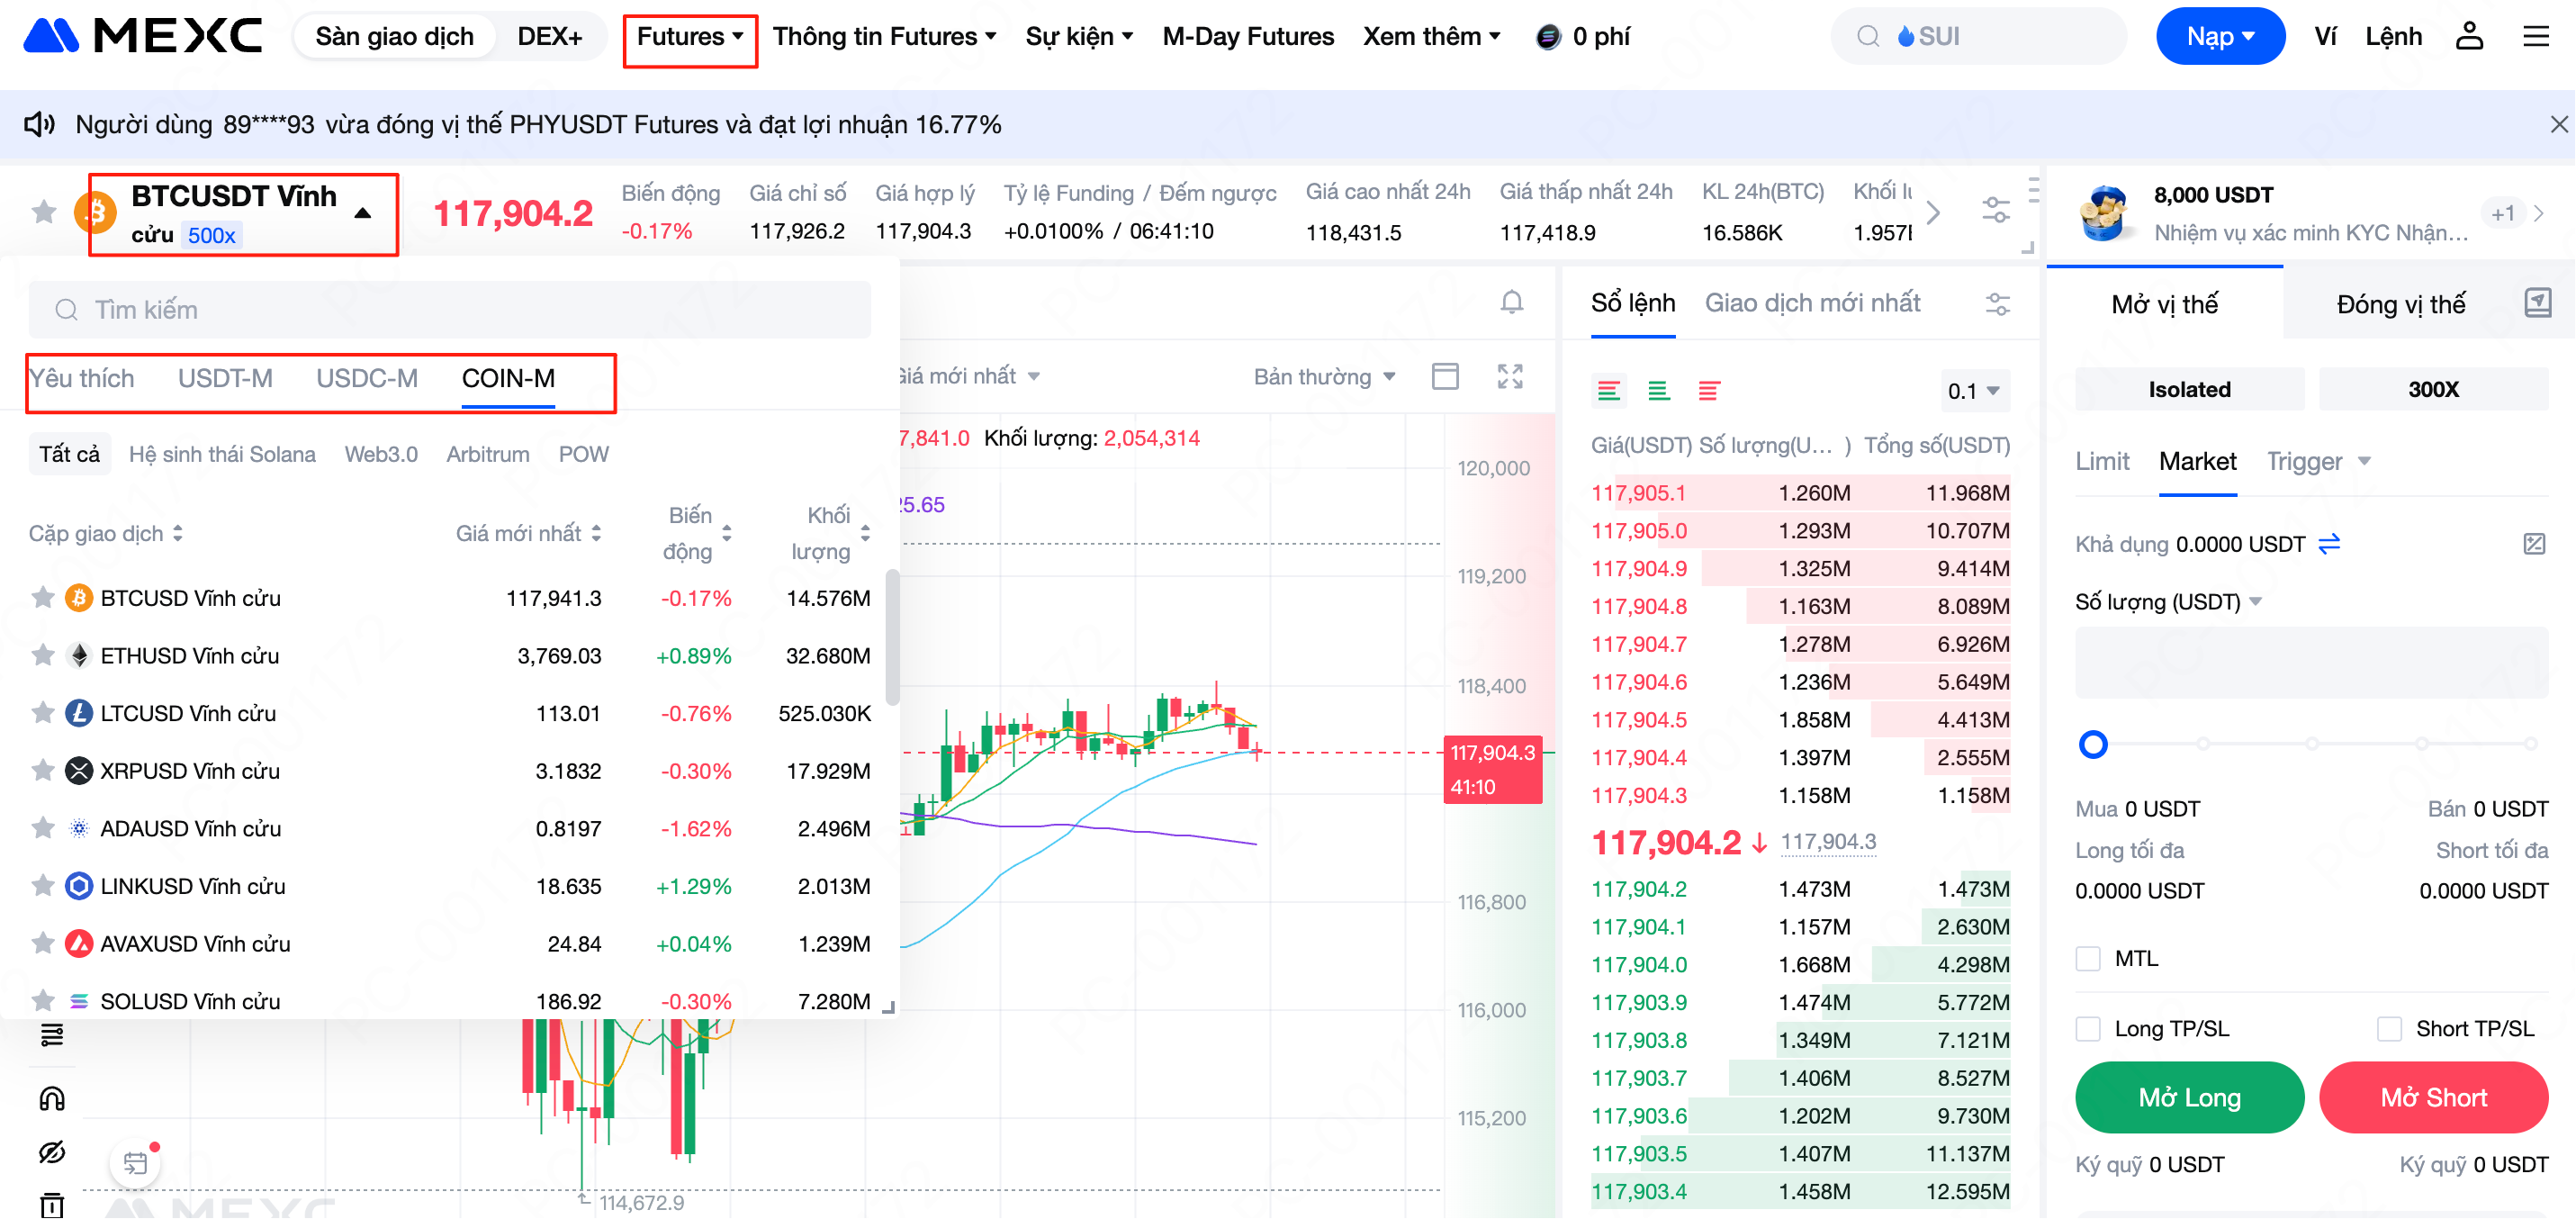
Task: Show asks-only order book view
Action: pos(1708,391)
